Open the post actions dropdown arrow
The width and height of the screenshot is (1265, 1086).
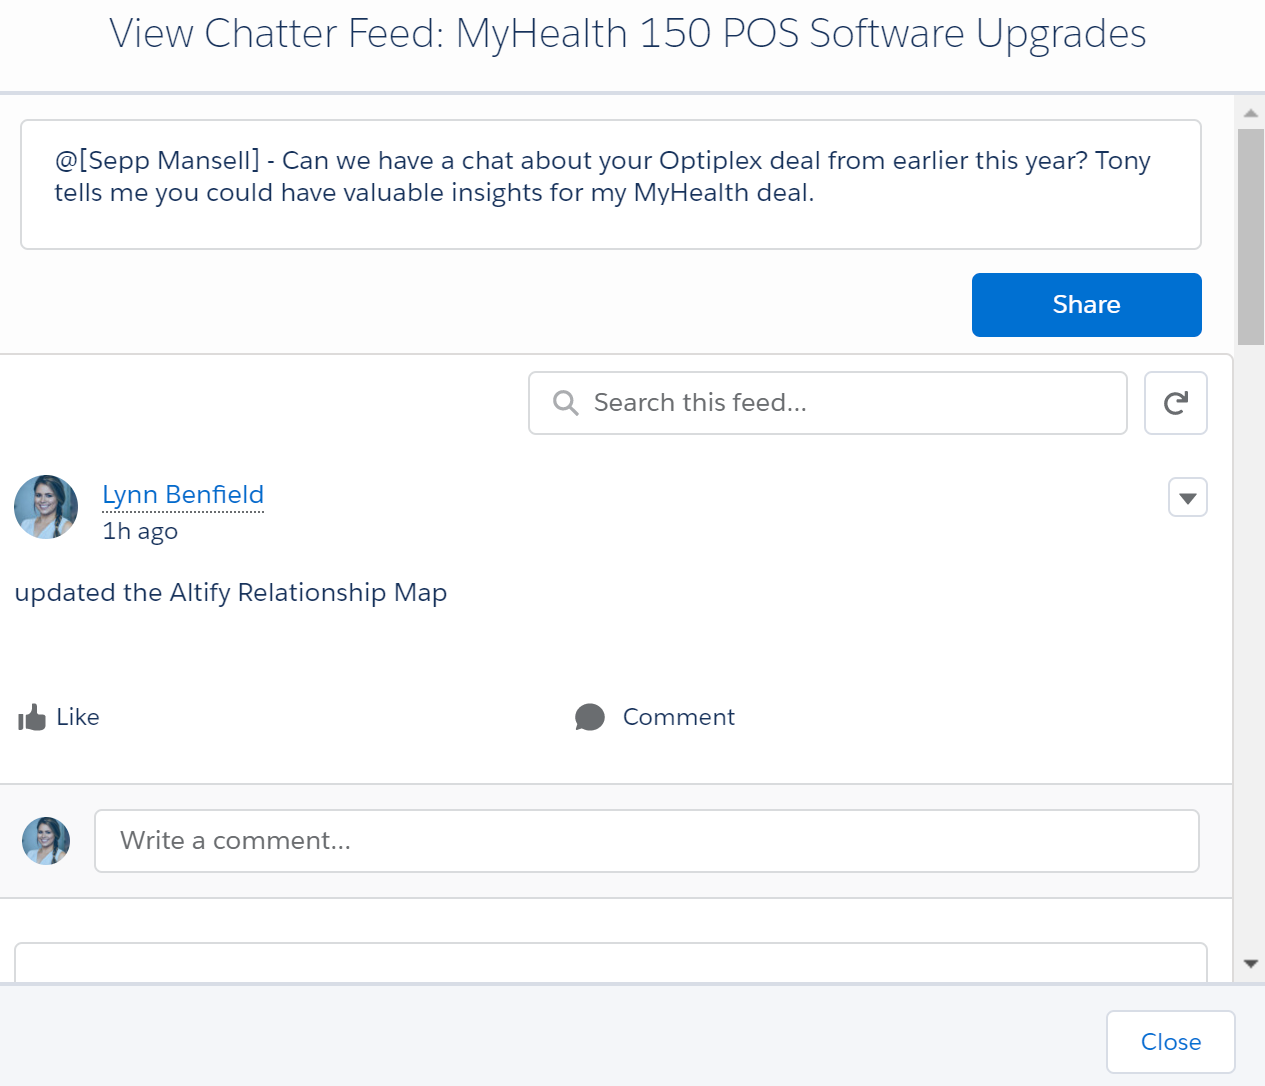click(1188, 497)
